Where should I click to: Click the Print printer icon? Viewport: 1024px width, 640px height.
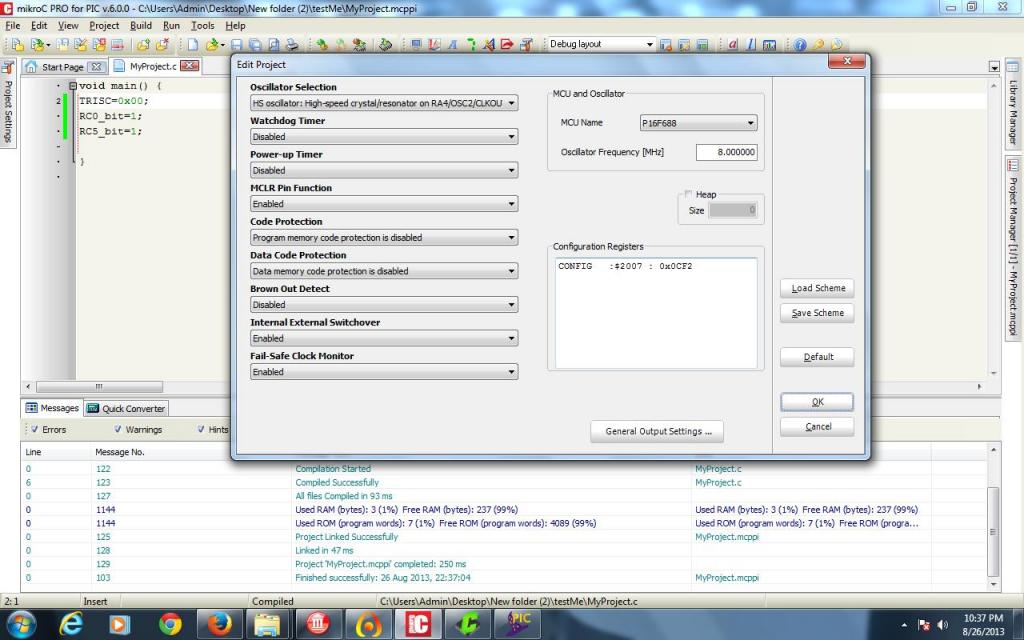tap(292, 44)
